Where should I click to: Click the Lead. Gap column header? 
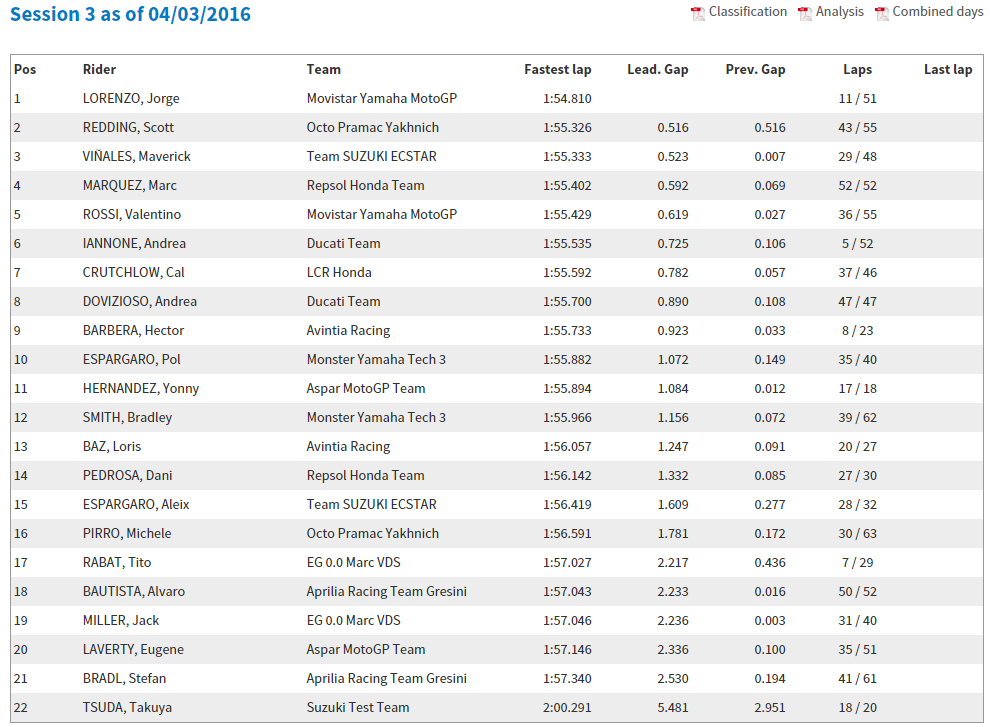point(657,69)
